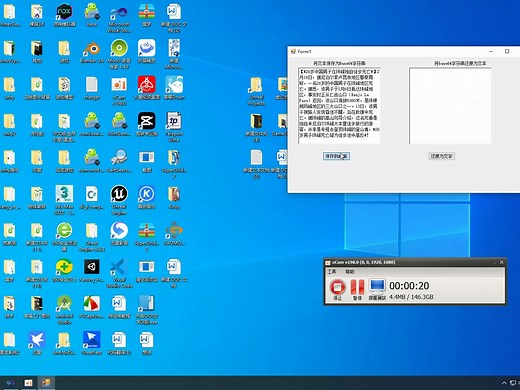Select the SwiftSearch magnifier desktop icon
The image size is (520, 390).
click(119, 157)
